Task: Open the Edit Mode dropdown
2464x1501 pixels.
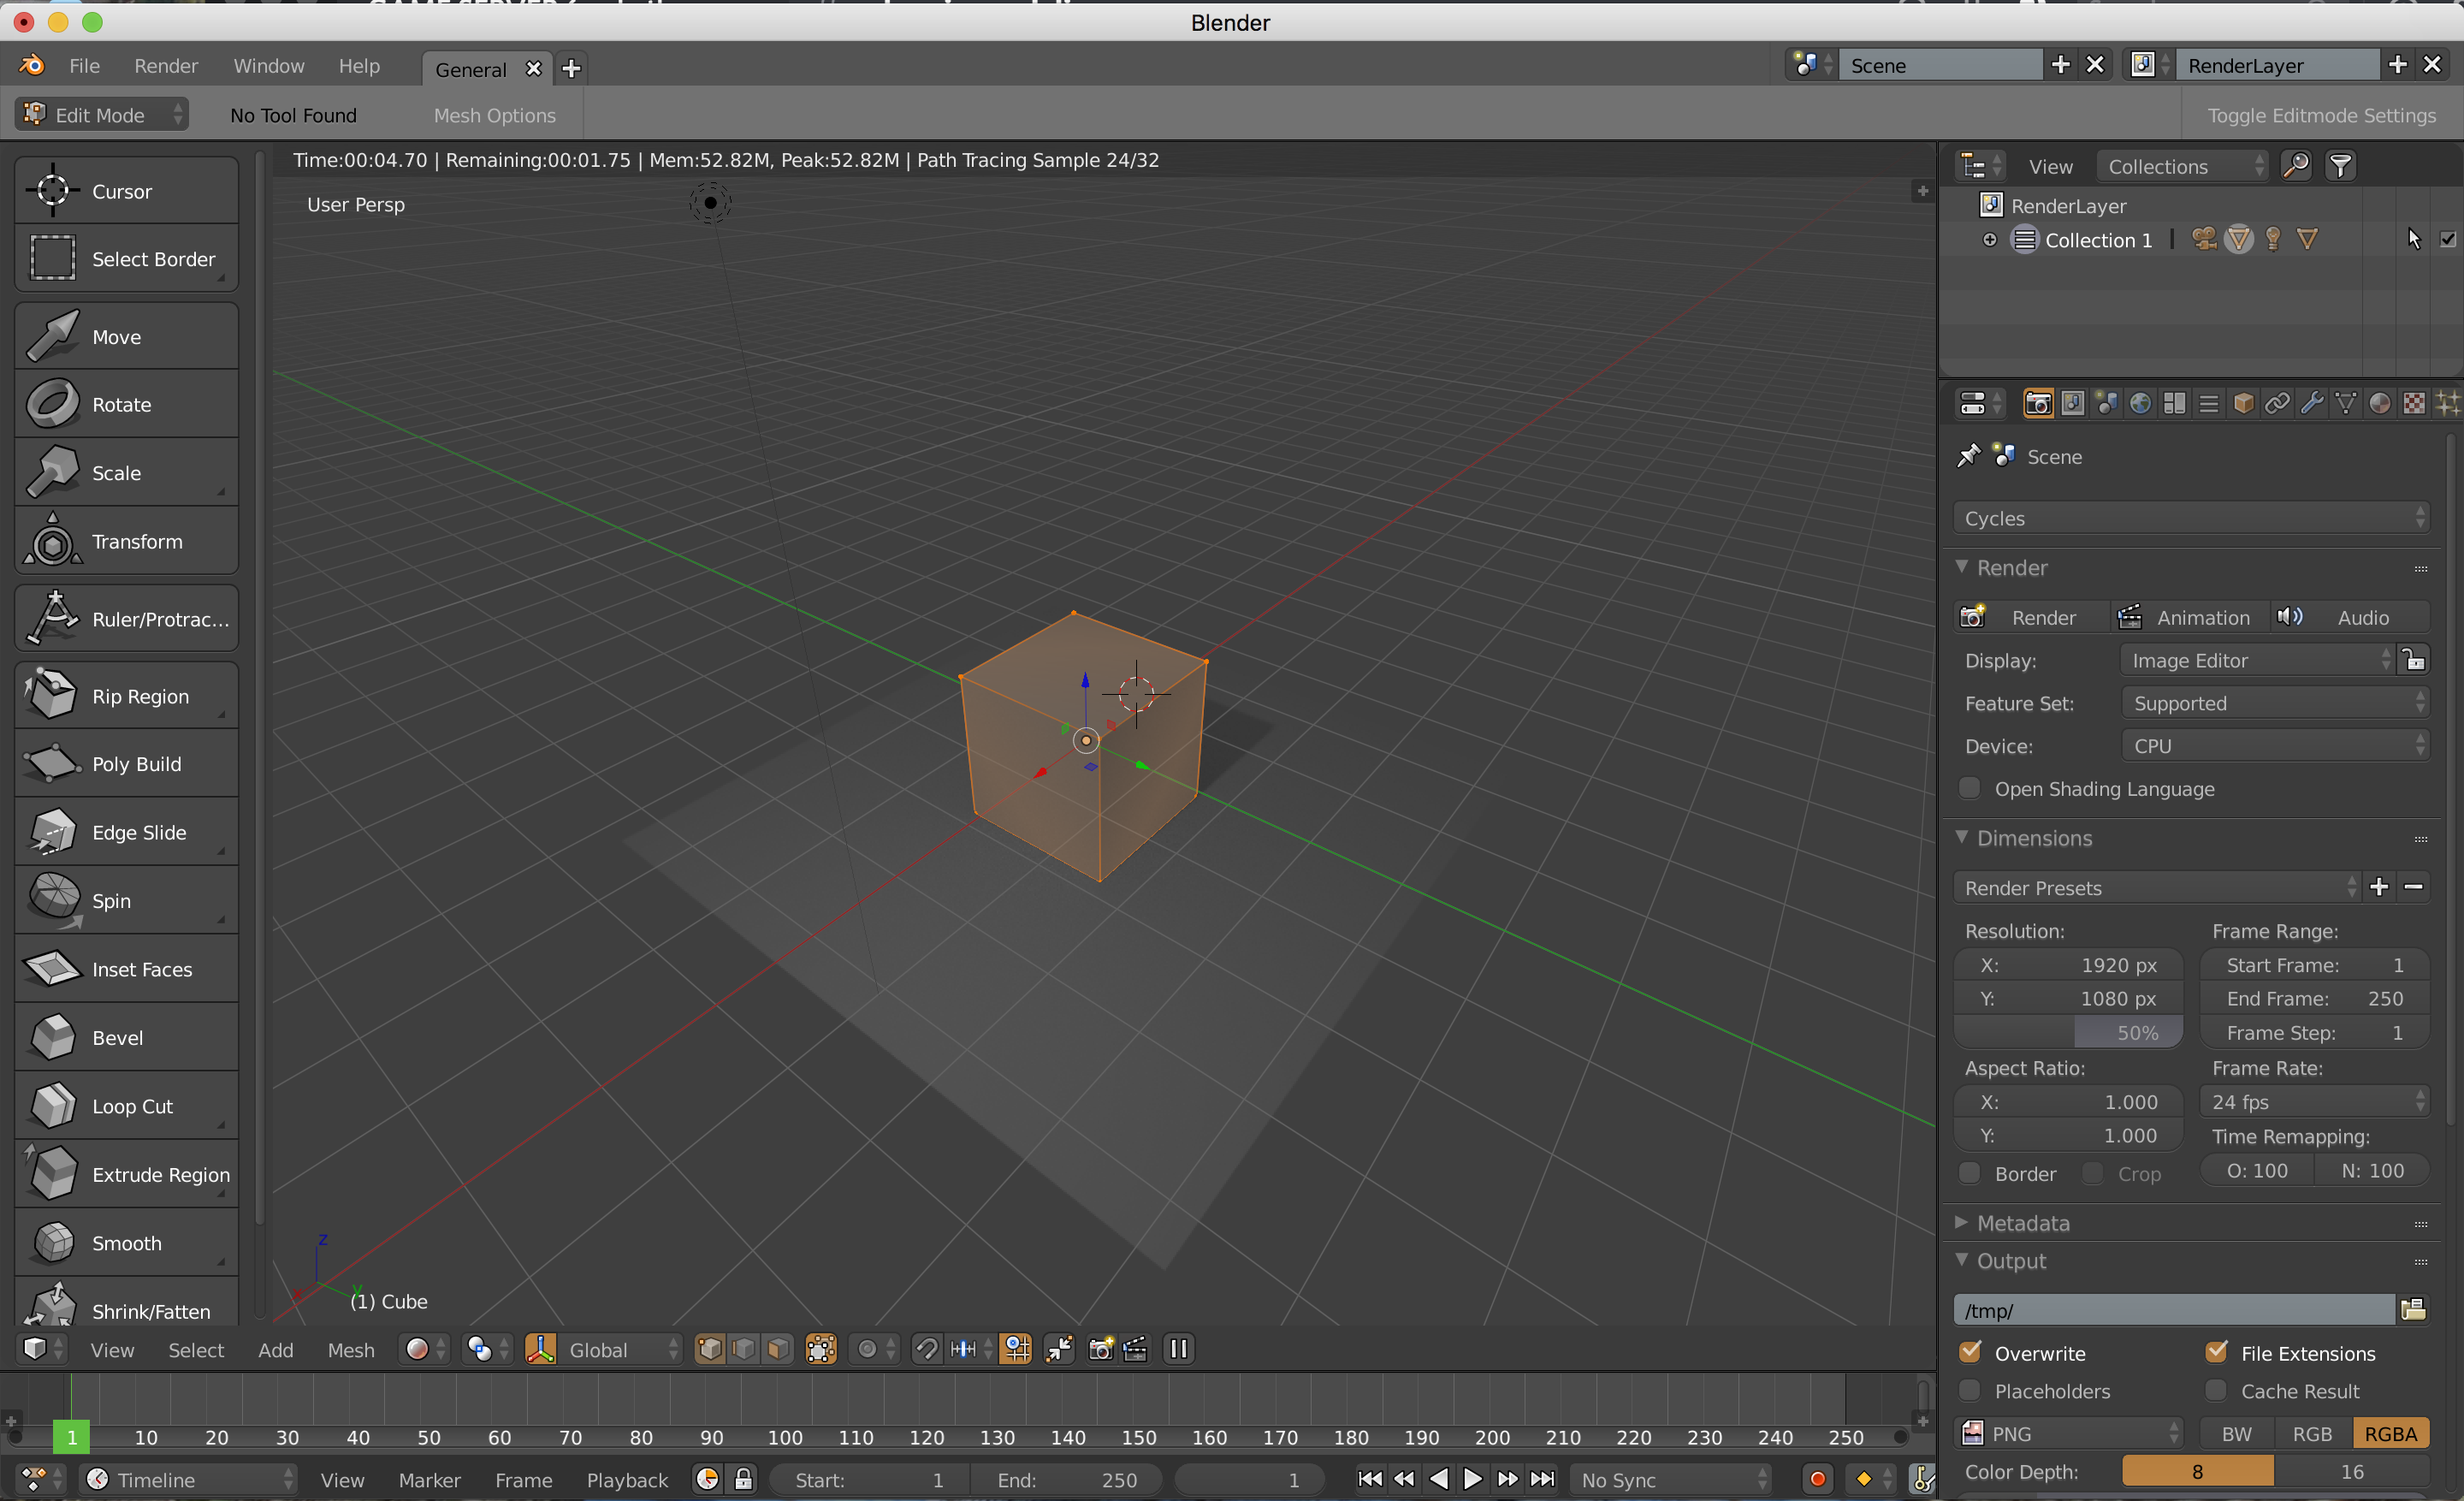Action: [98, 113]
